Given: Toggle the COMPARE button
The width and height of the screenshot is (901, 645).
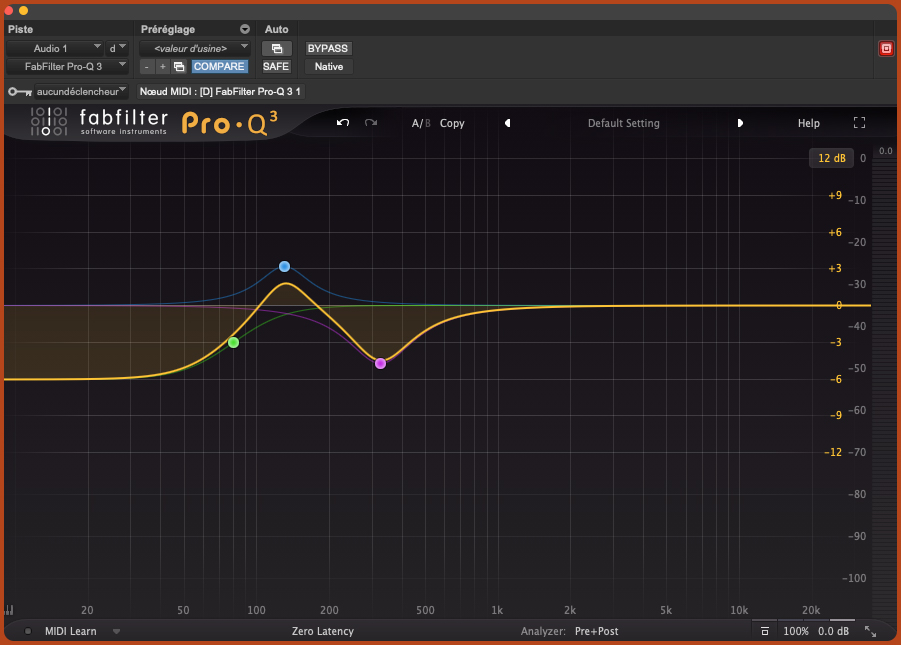Looking at the screenshot, I should click(x=219, y=66).
